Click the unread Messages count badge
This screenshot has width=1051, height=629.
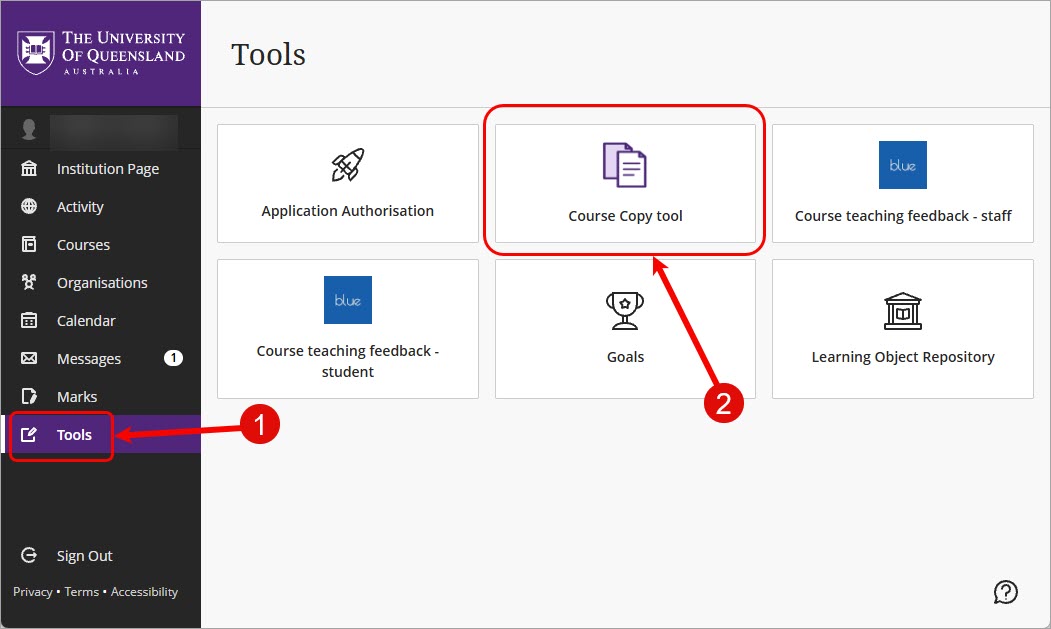point(174,358)
